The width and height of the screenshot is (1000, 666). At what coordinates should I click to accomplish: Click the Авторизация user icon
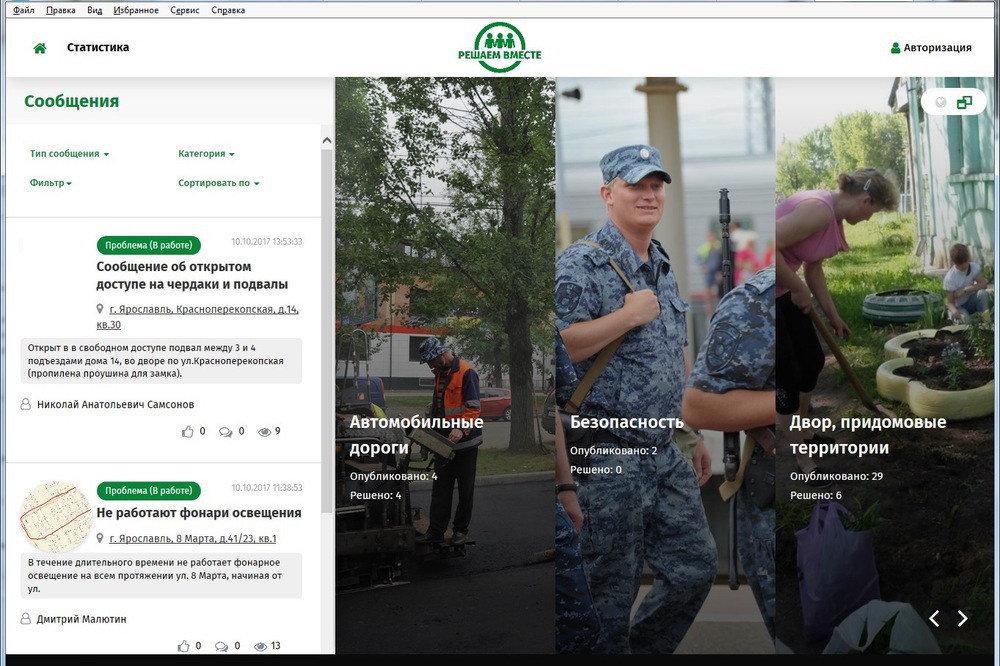pos(895,48)
